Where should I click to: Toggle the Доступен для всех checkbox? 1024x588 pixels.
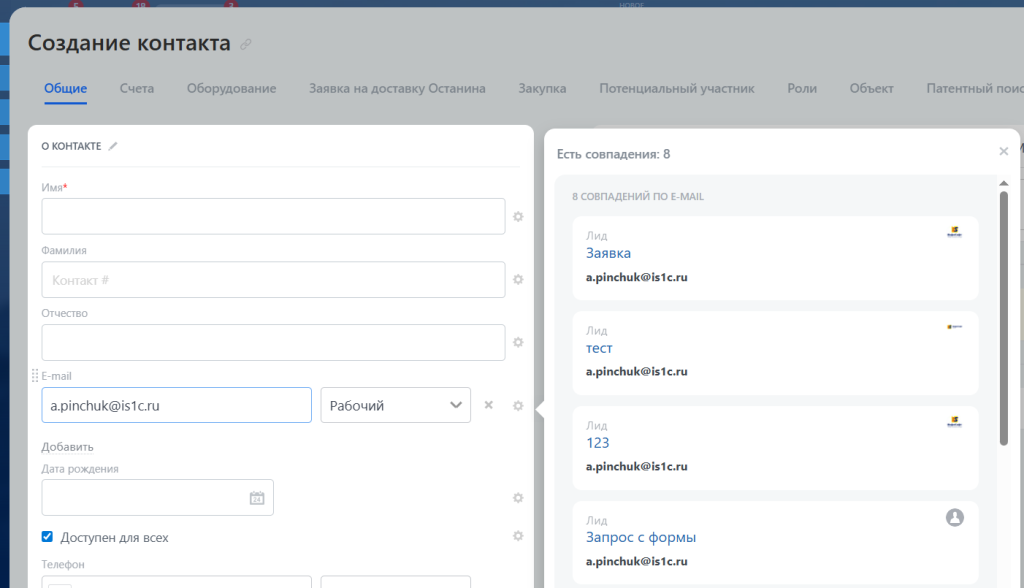point(47,537)
